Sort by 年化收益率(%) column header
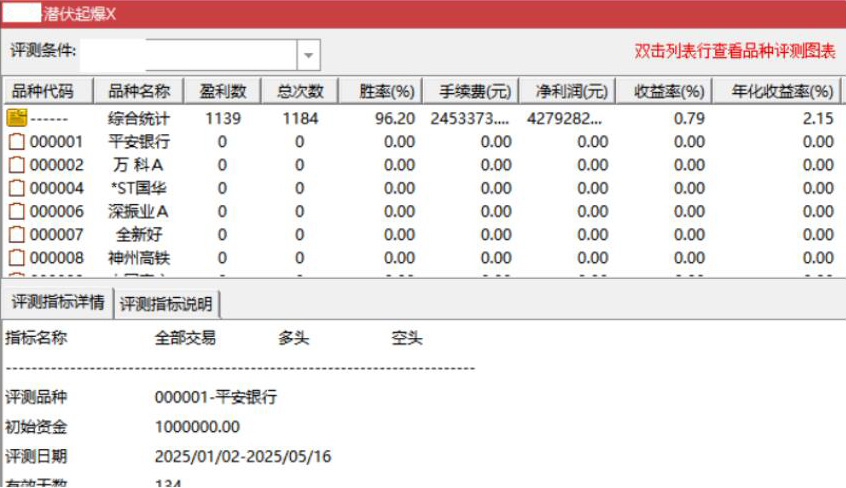846x488 pixels. [777, 91]
